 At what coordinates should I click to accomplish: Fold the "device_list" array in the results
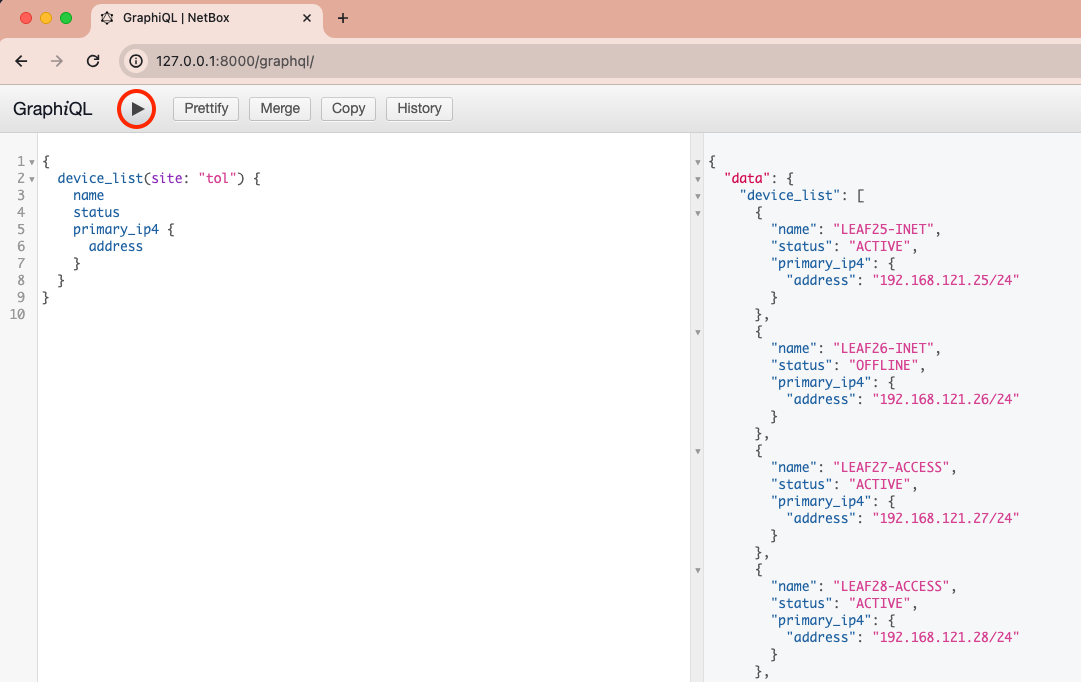pos(698,196)
